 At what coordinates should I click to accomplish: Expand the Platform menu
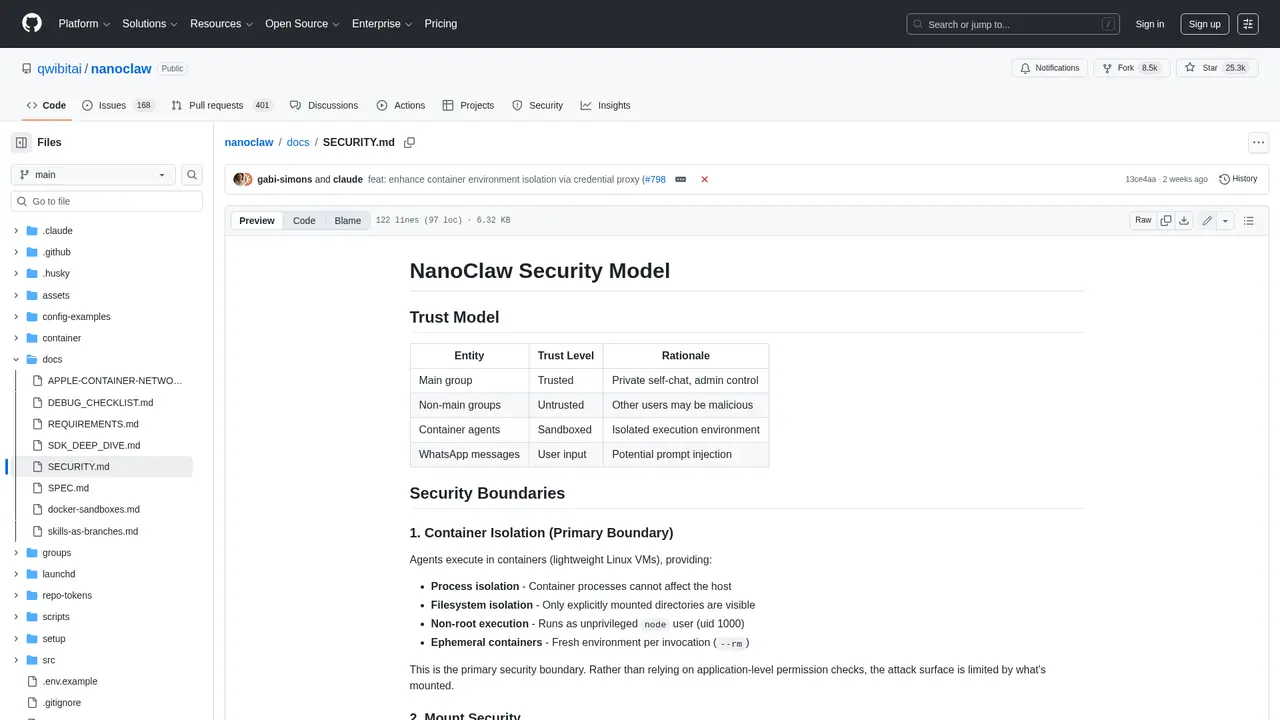pyautogui.click(x=84, y=24)
